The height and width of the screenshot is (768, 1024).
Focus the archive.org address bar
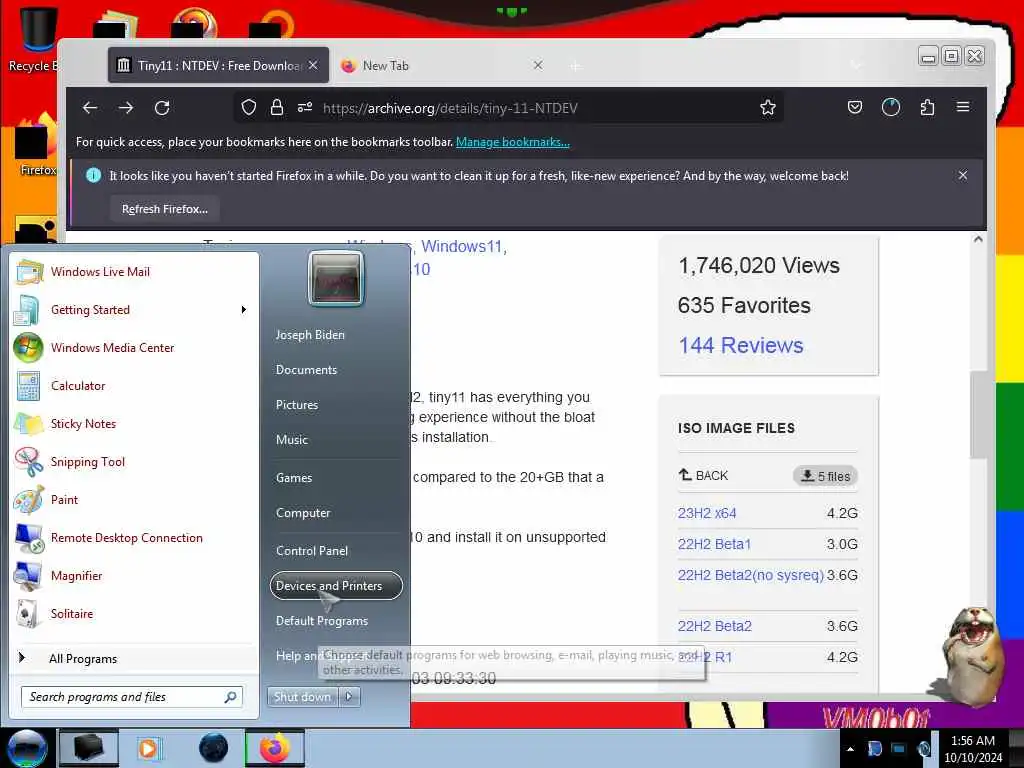[x=509, y=108]
